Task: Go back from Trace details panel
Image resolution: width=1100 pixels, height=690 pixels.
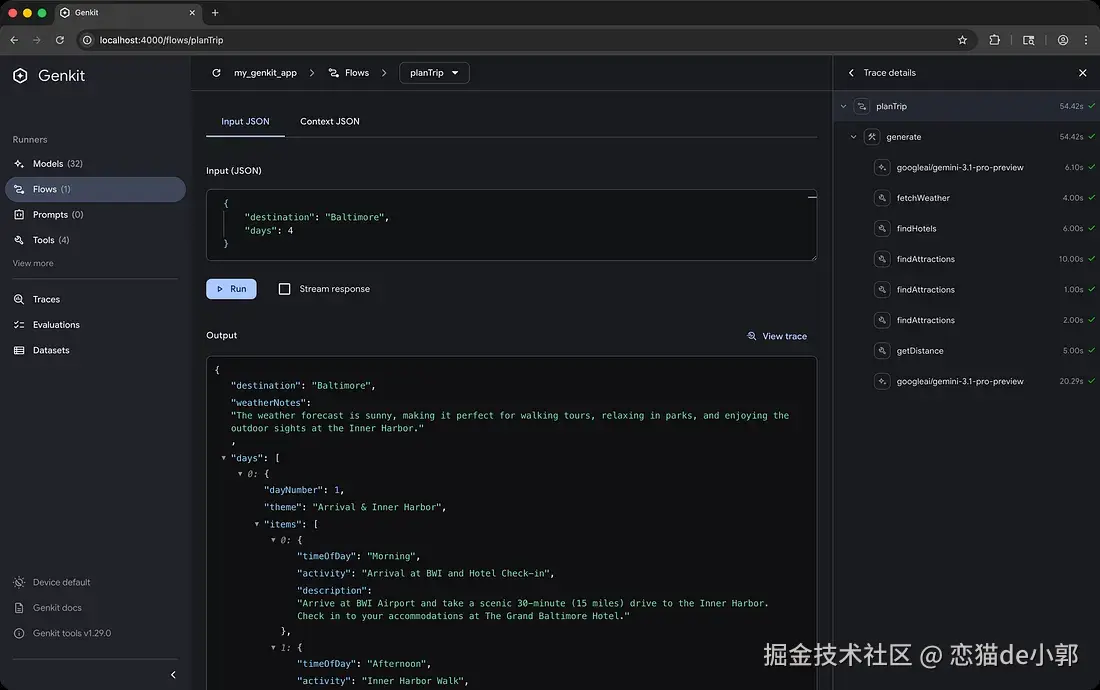Action: pos(851,73)
